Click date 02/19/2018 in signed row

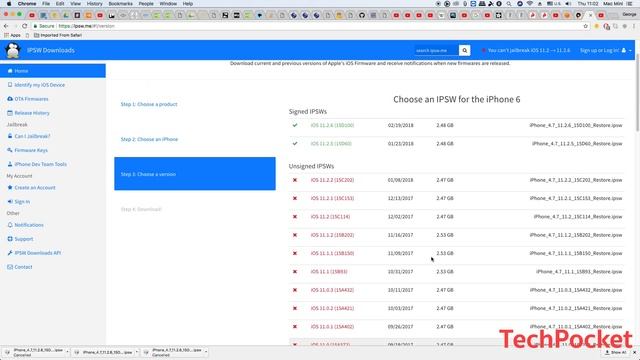400,125
